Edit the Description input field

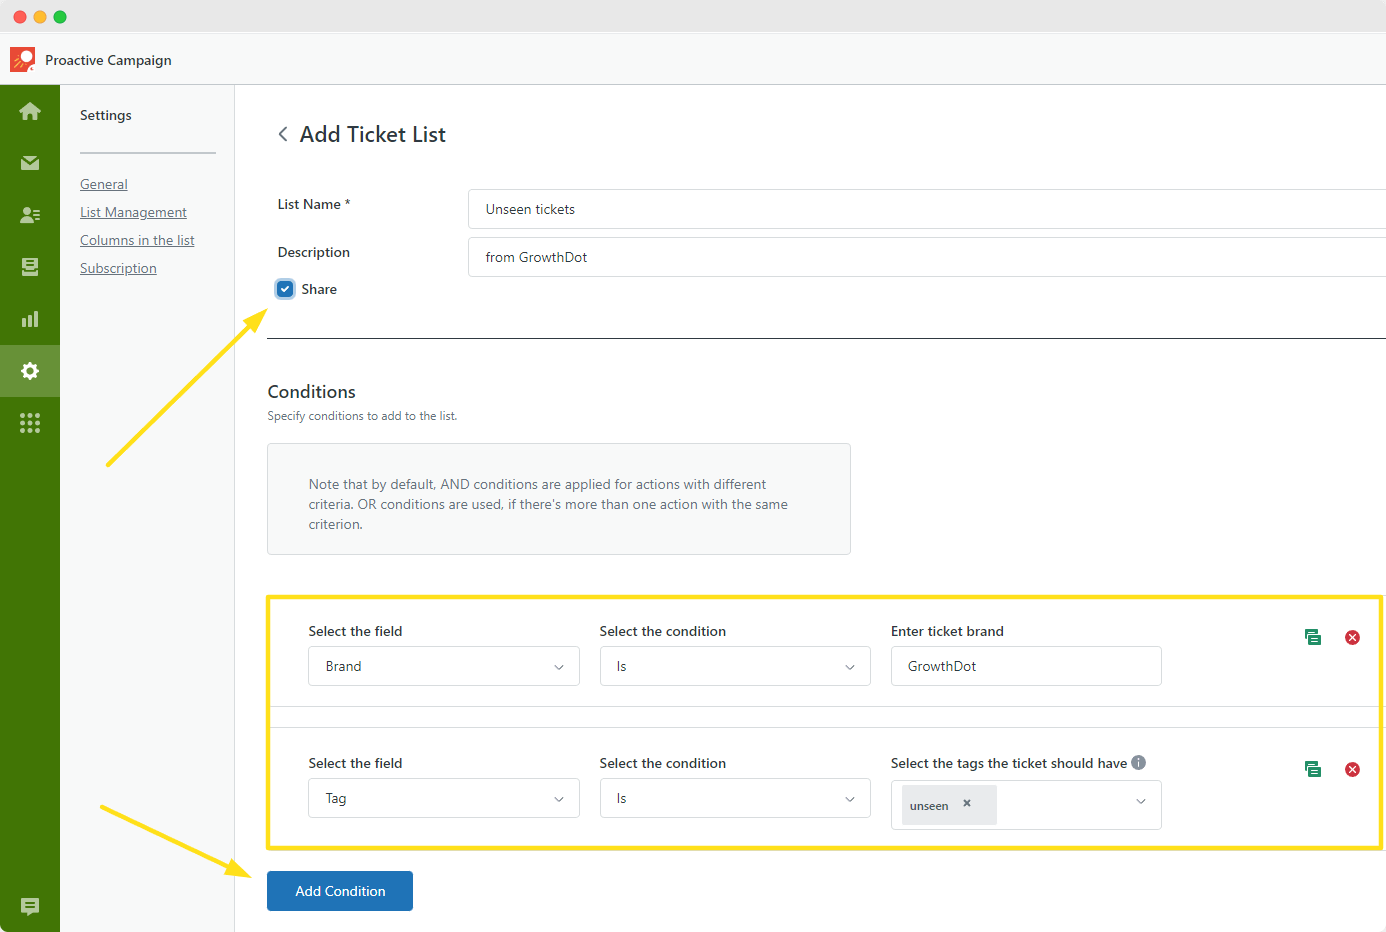[x=927, y=257]
